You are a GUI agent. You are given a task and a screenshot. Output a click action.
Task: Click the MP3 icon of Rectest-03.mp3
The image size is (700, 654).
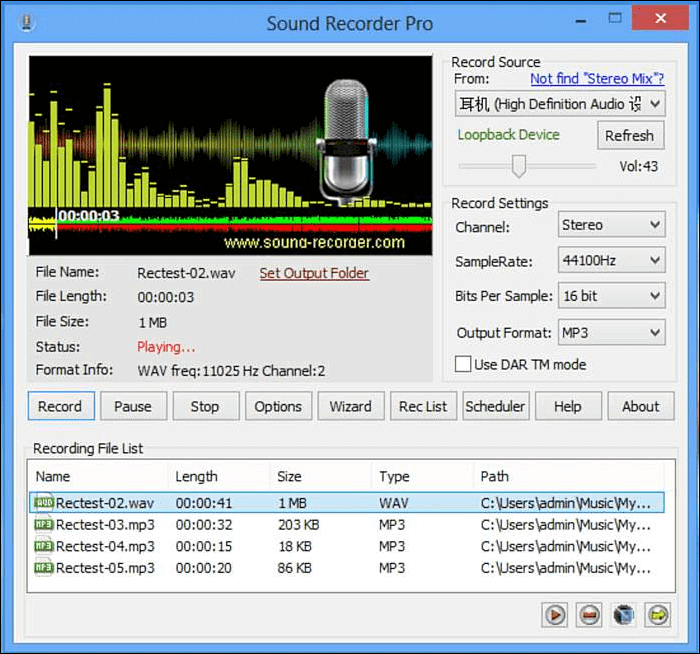44,525
